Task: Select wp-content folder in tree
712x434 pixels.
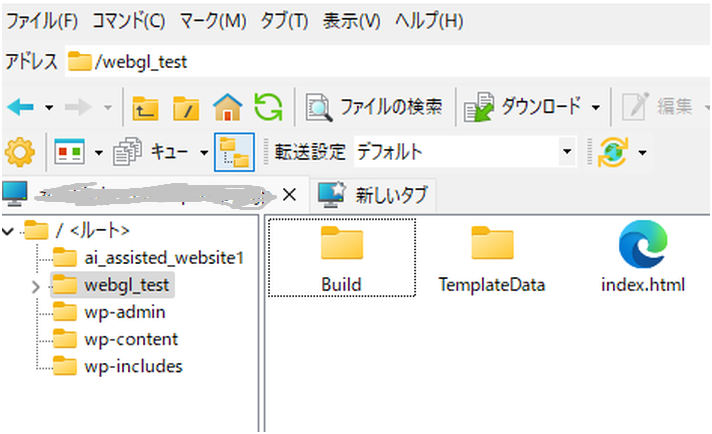Action: click(115, 340)
